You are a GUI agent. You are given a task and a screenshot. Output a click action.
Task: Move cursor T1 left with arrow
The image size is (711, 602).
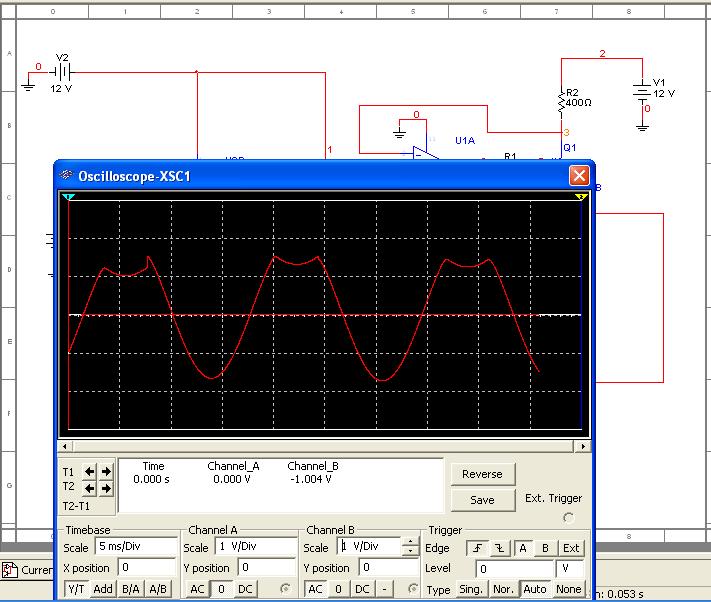coord(90,471)
